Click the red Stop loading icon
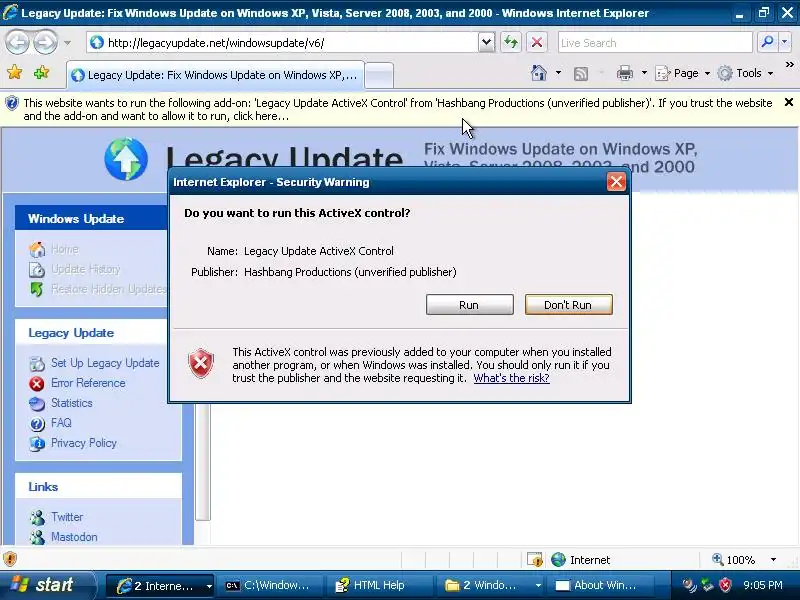 coord(537,42)
